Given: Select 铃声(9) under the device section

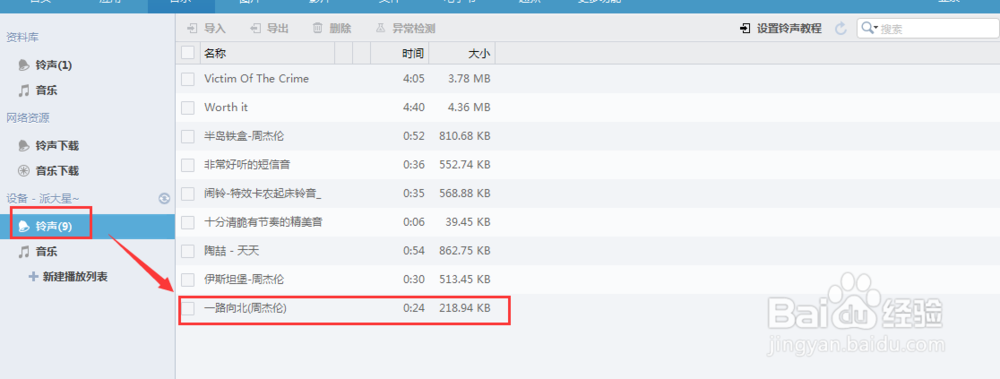Looking at the screenshot, I should (87, 227).
